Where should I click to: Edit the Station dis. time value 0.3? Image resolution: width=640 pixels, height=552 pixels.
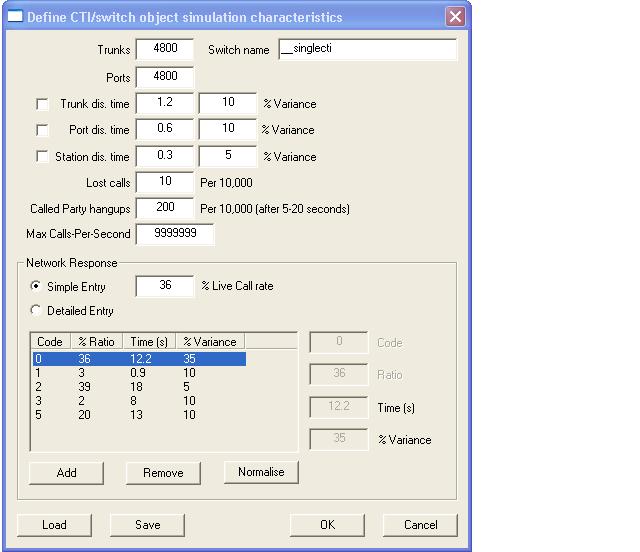coord(165,156)
